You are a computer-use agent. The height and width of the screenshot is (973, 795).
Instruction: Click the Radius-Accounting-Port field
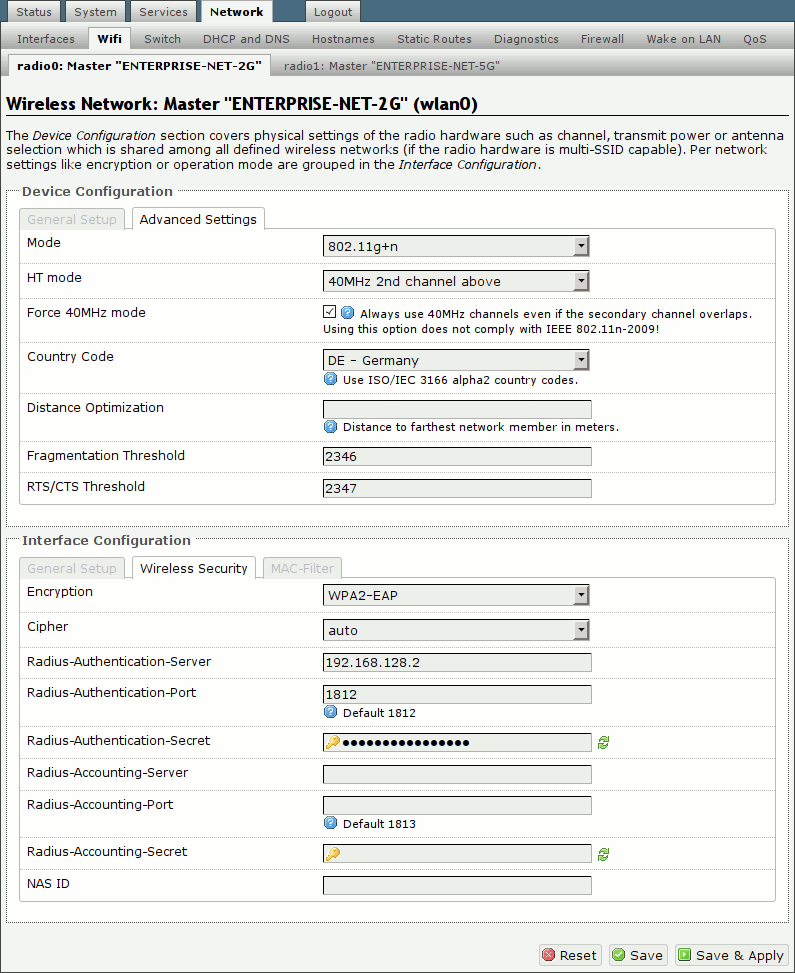tap(457, 805)
